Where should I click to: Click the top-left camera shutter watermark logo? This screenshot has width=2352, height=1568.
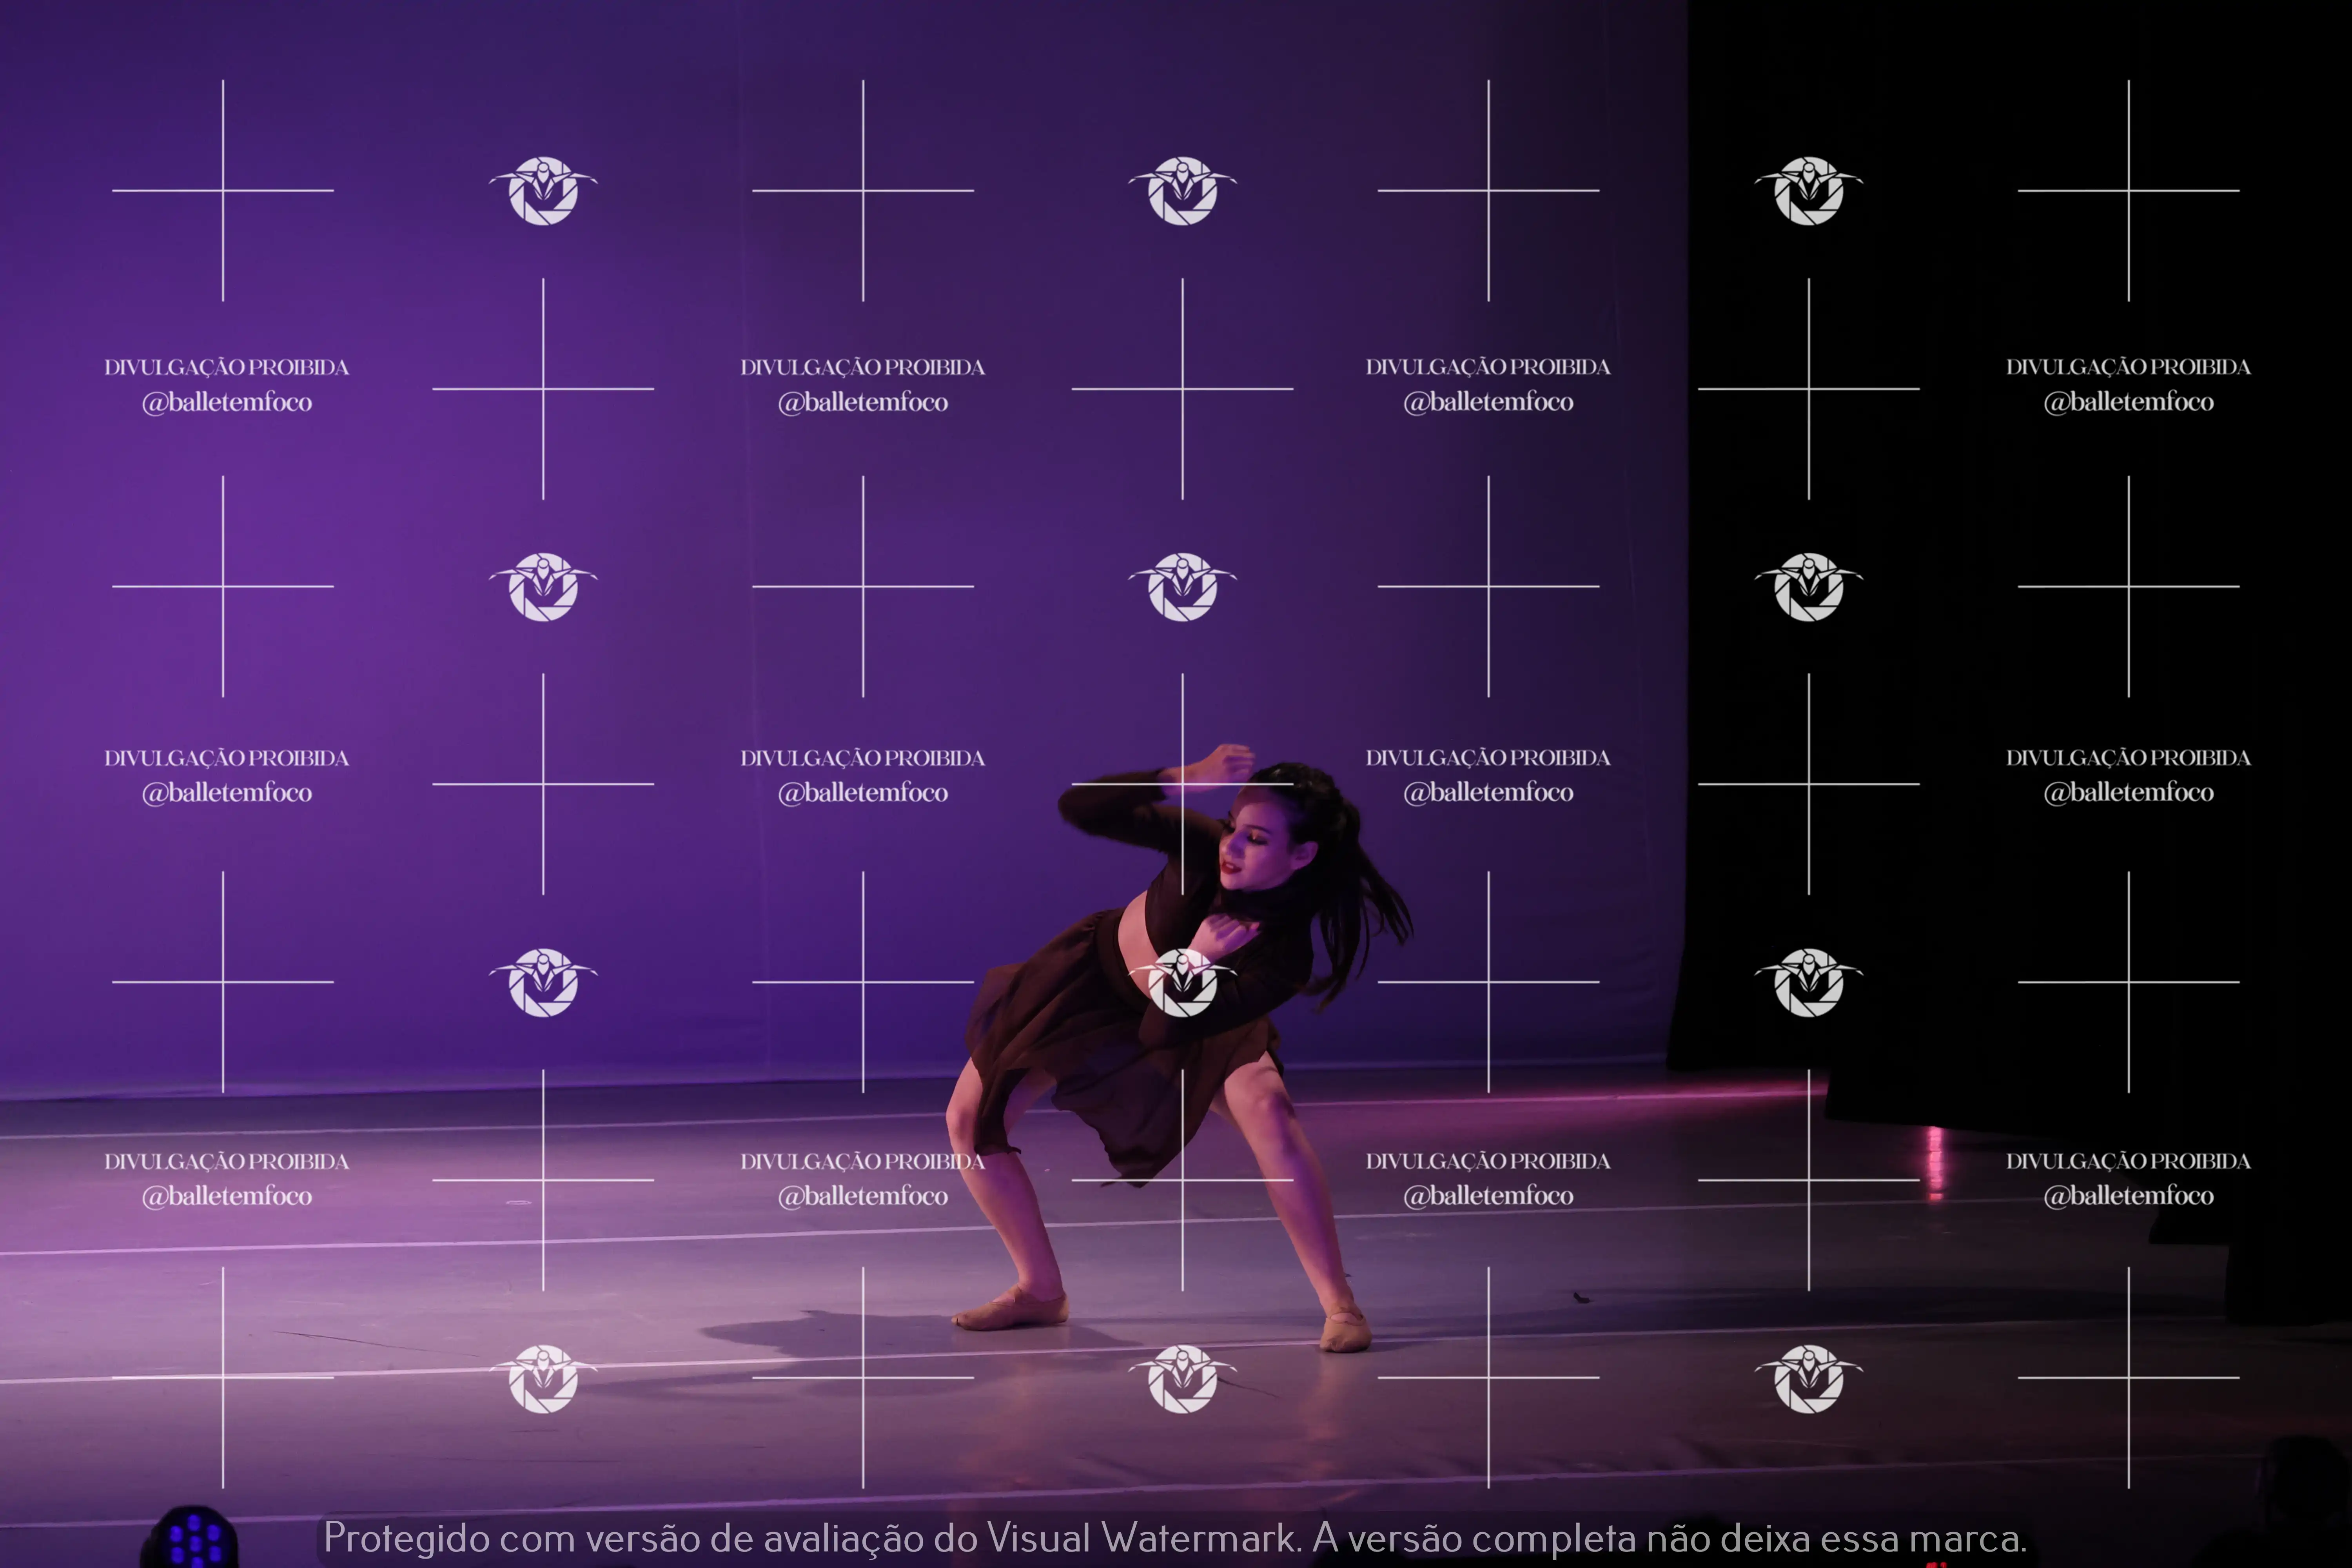(x=543, y=191)
